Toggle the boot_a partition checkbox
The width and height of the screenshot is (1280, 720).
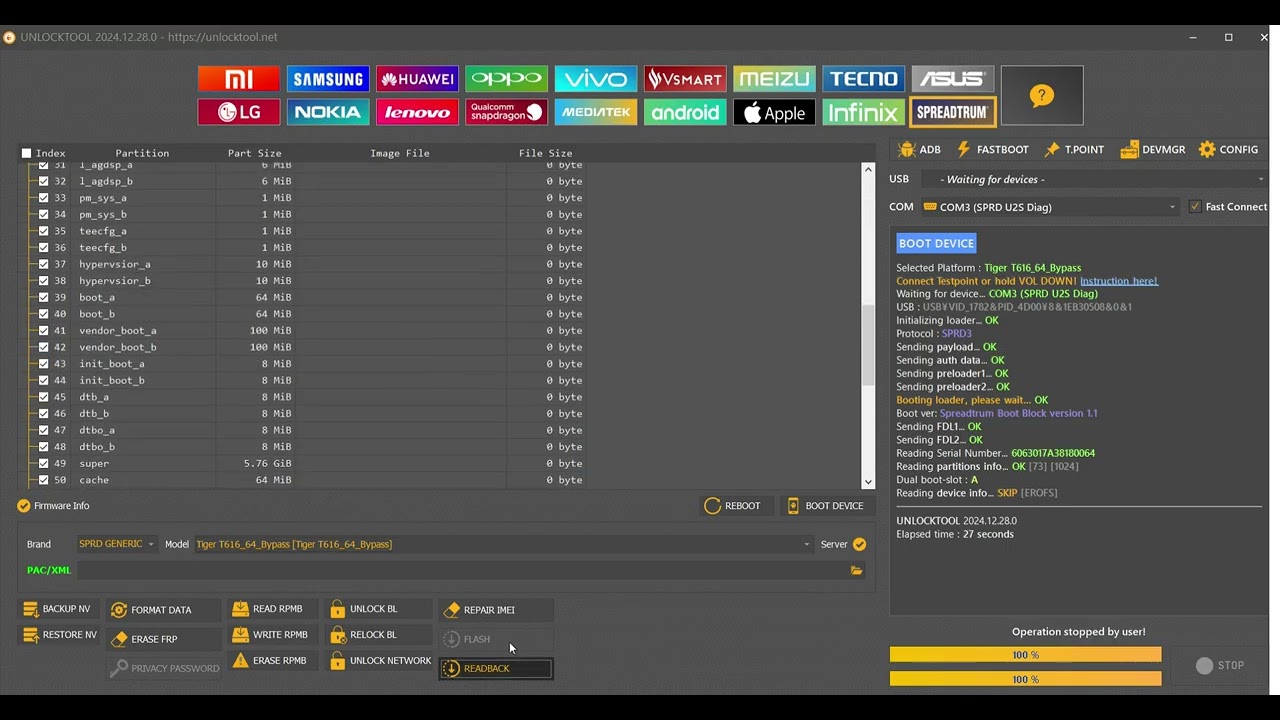[44, 297]
